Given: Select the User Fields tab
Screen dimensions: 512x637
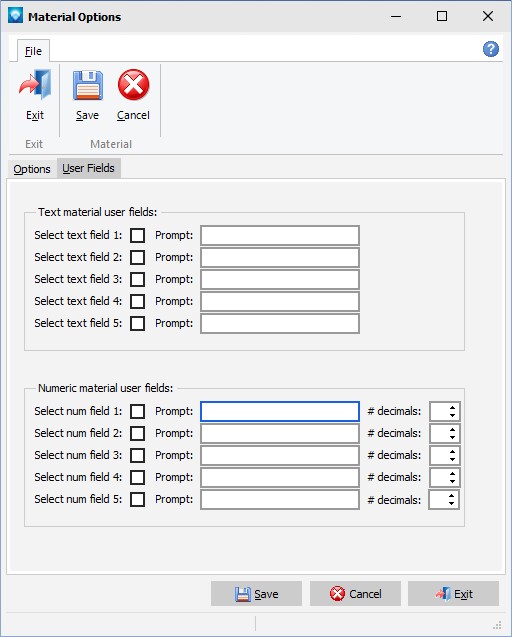Looking at the screenshot, I should point(89,168).
